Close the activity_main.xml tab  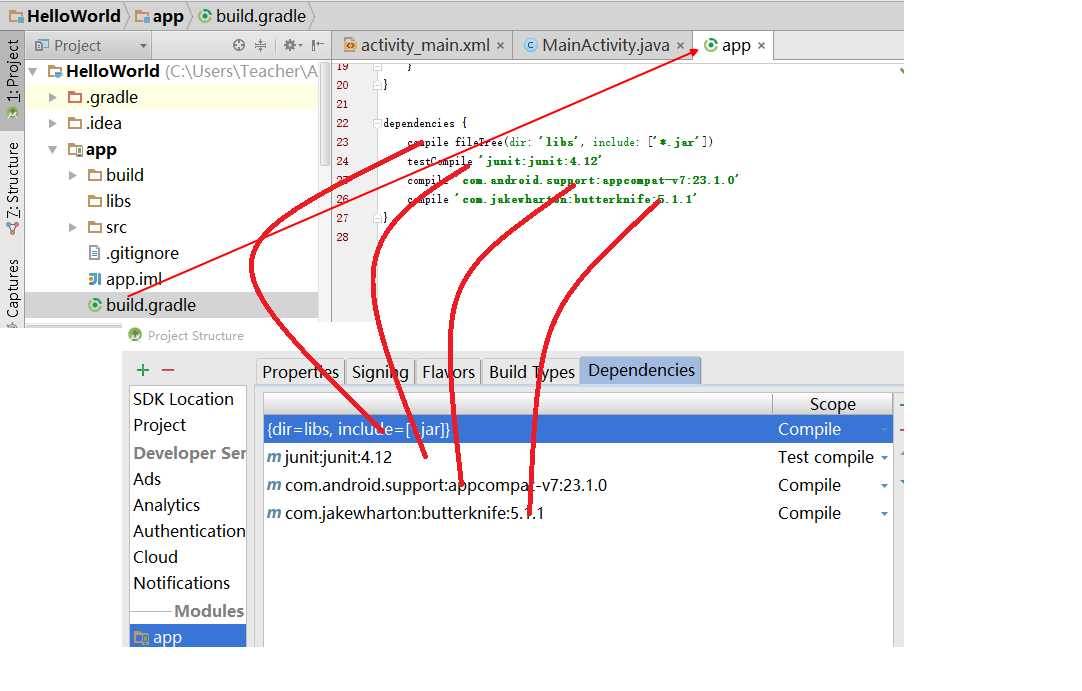pos(500,46)
